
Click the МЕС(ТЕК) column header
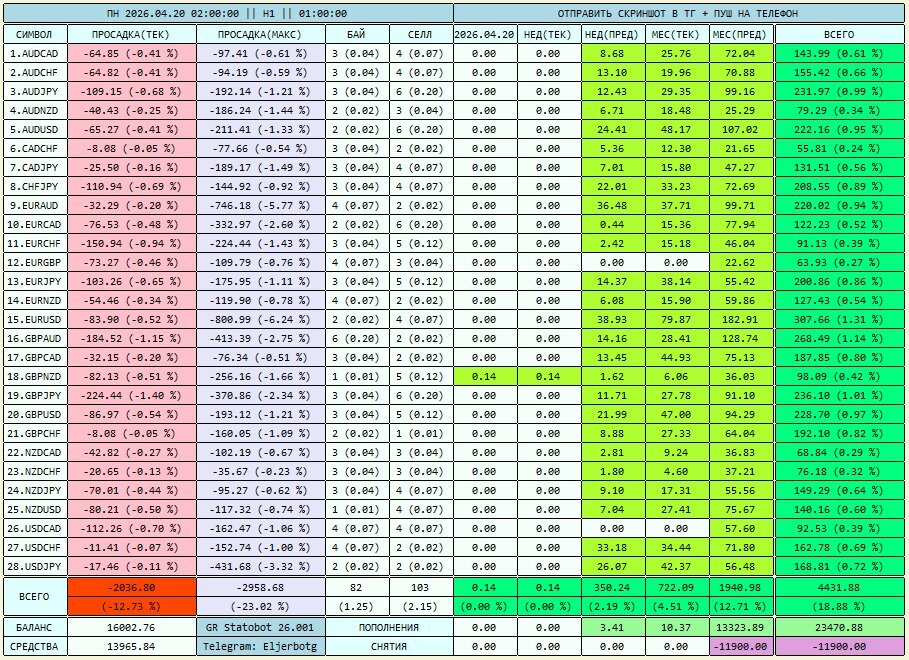pos(676,34)
